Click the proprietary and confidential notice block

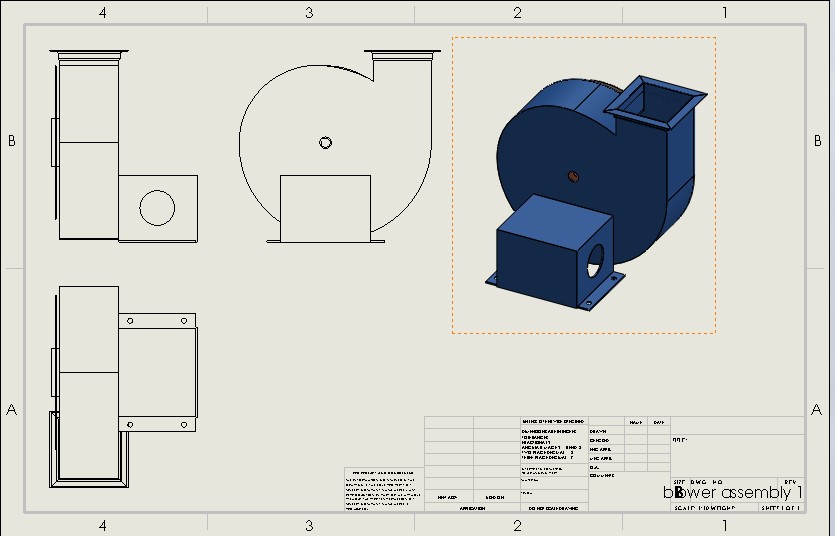[382, 490]
